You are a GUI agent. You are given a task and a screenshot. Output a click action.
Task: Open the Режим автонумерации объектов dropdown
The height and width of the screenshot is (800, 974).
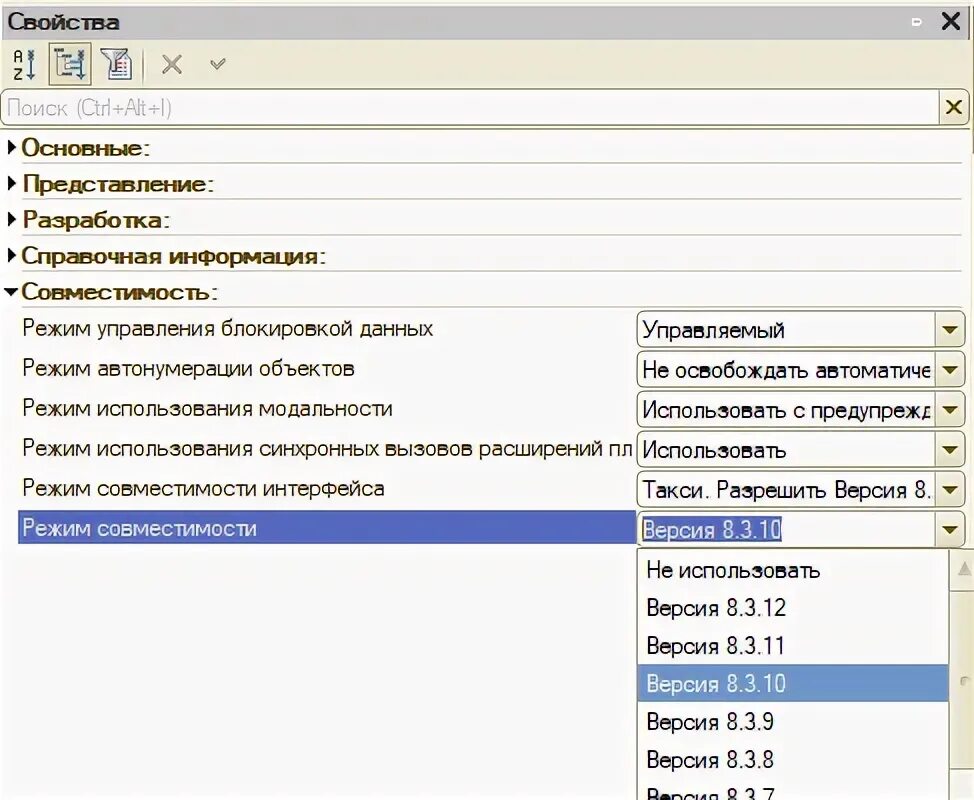(948, 369)
